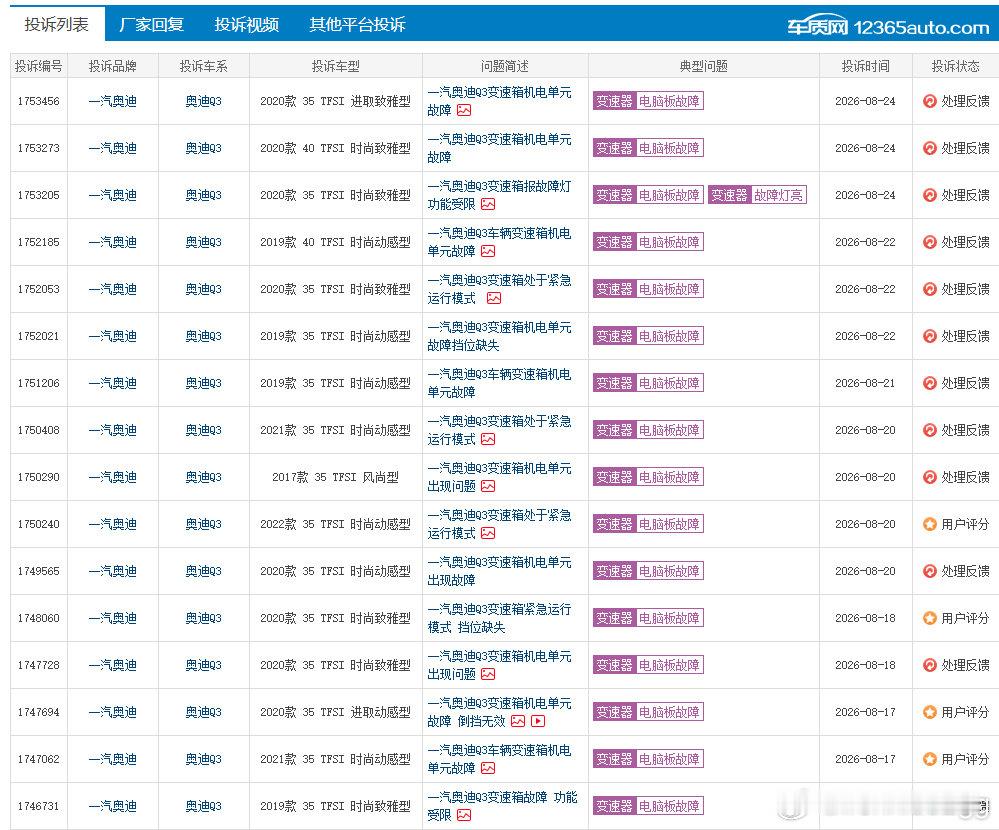Screen dimensions: 999x830
Task: Select complaint number 1753205
Action: click(x=38, y=195)
